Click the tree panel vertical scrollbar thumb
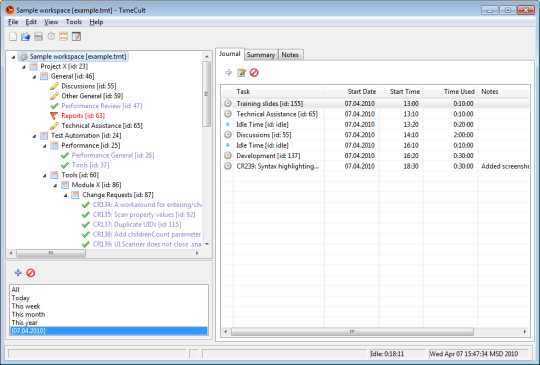Viewport: 540px width, 365px height. [x=207, y=94]
